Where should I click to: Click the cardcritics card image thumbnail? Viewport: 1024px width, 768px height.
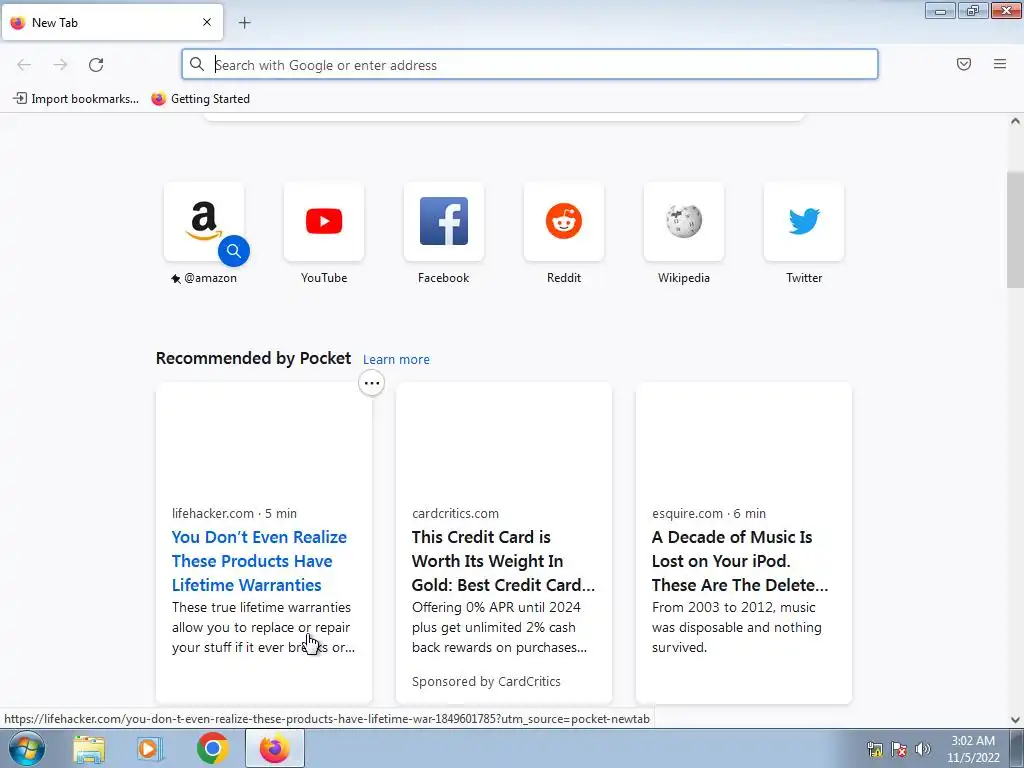click(x=504, y=437)
